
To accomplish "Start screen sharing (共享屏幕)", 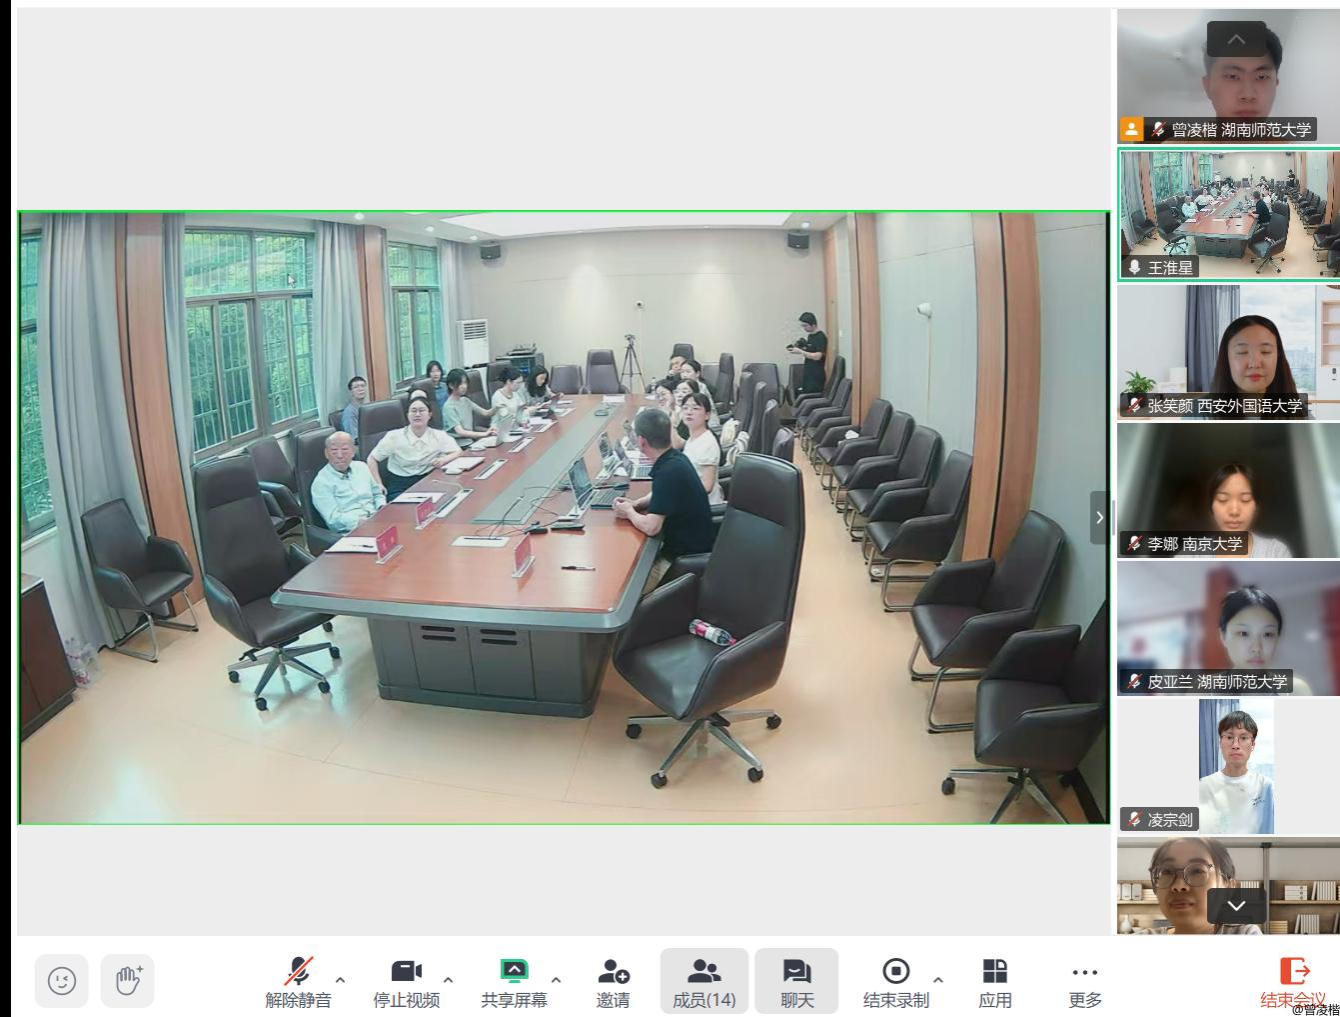I will [x=514, y=981].
